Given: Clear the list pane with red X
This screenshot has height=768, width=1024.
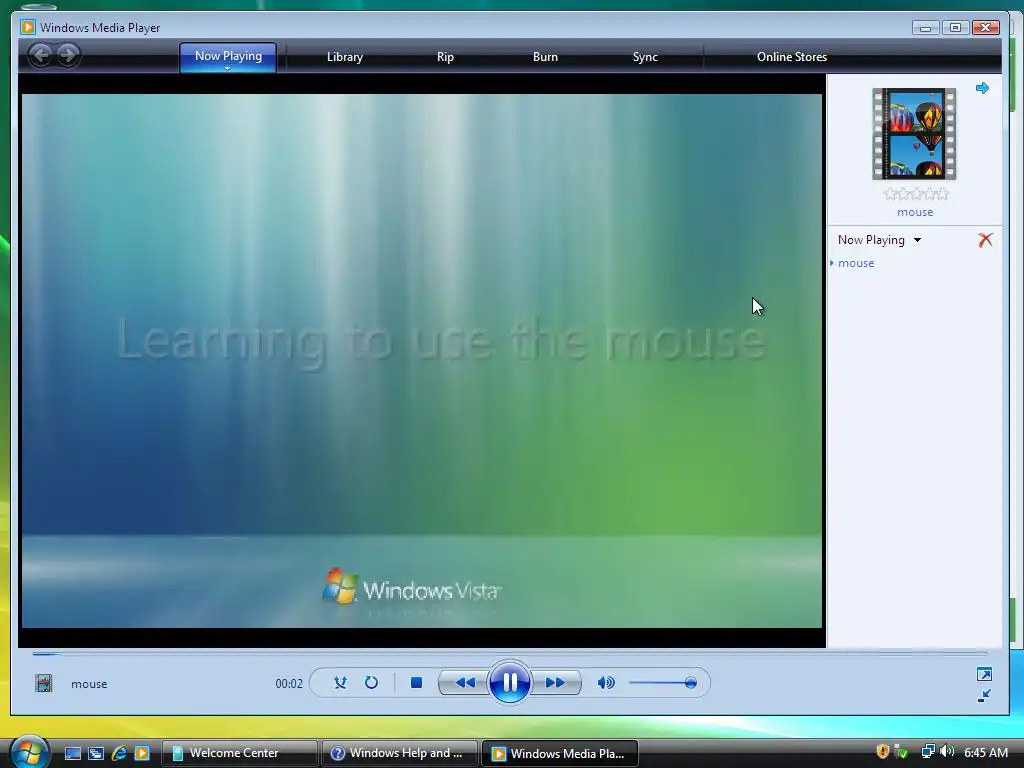Looking at the screenshot, I should tap(985, 240).
